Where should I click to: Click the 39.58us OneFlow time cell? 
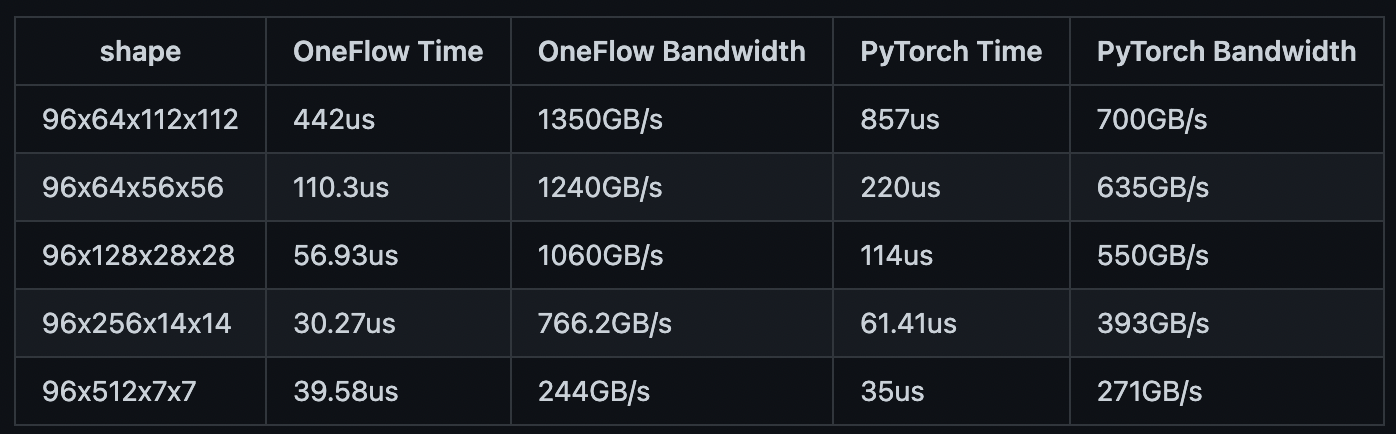[345, 391]
